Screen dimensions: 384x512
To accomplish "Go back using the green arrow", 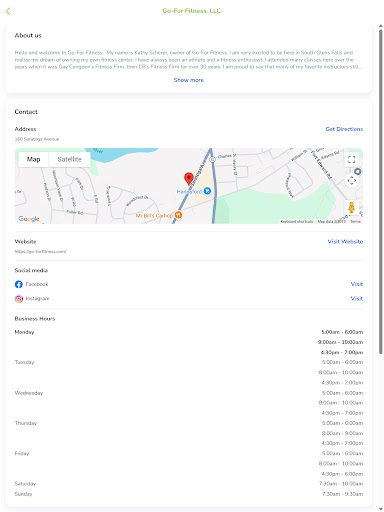I will [8, 11].
